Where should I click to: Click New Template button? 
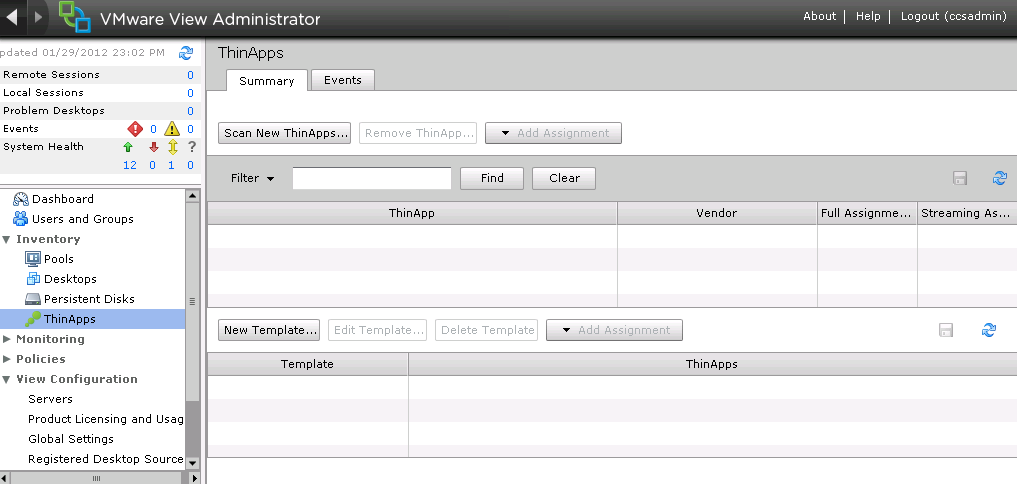269,330
